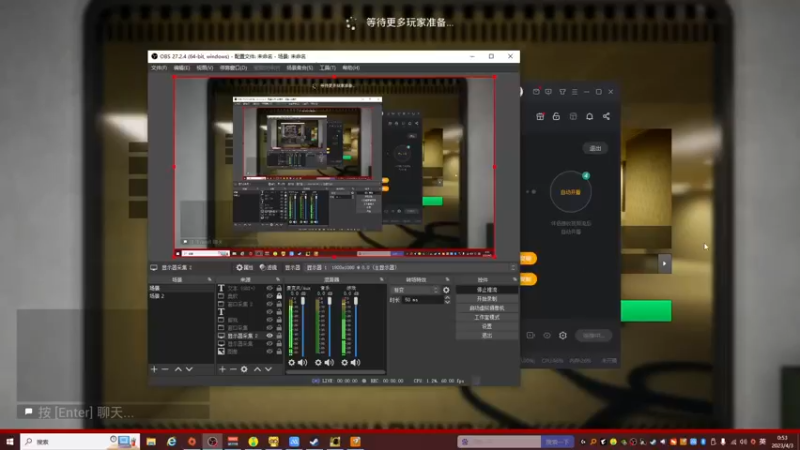Adjust the 麦克风/Aux volume slider

pos(303,327)
